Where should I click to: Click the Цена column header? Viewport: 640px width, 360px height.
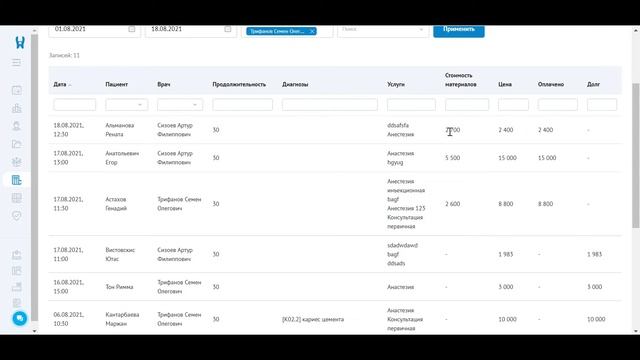tap(505, 84)
